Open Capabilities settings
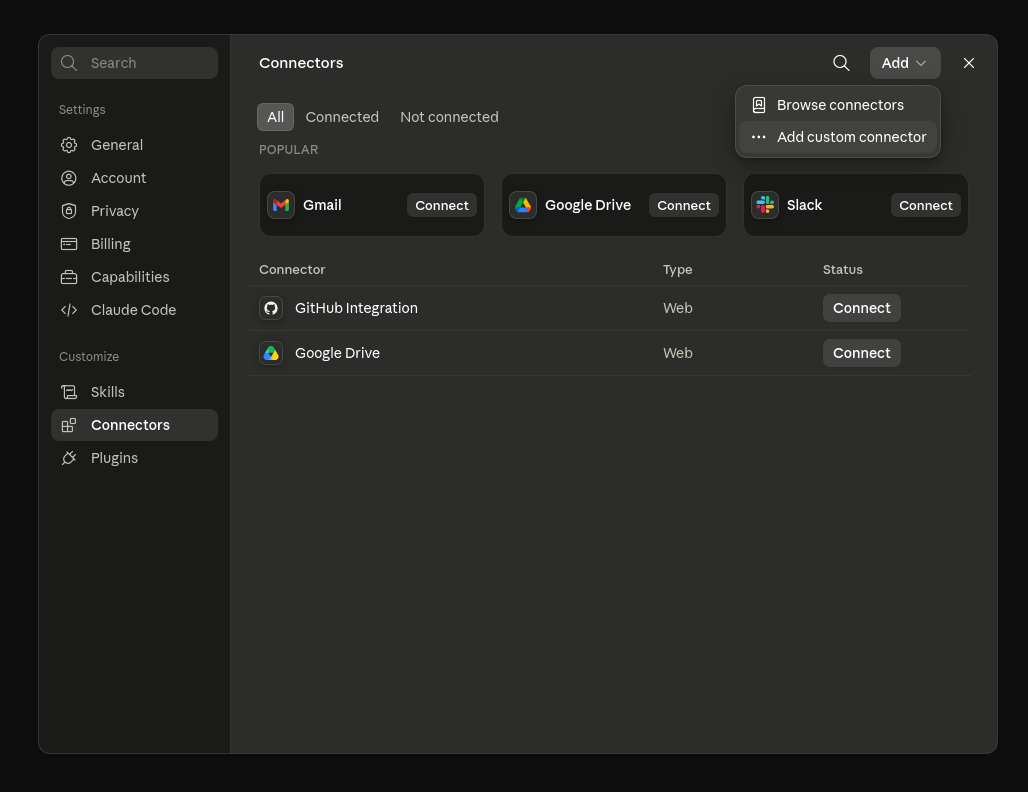The image size is (1028, 792). [x=134, y=277]
